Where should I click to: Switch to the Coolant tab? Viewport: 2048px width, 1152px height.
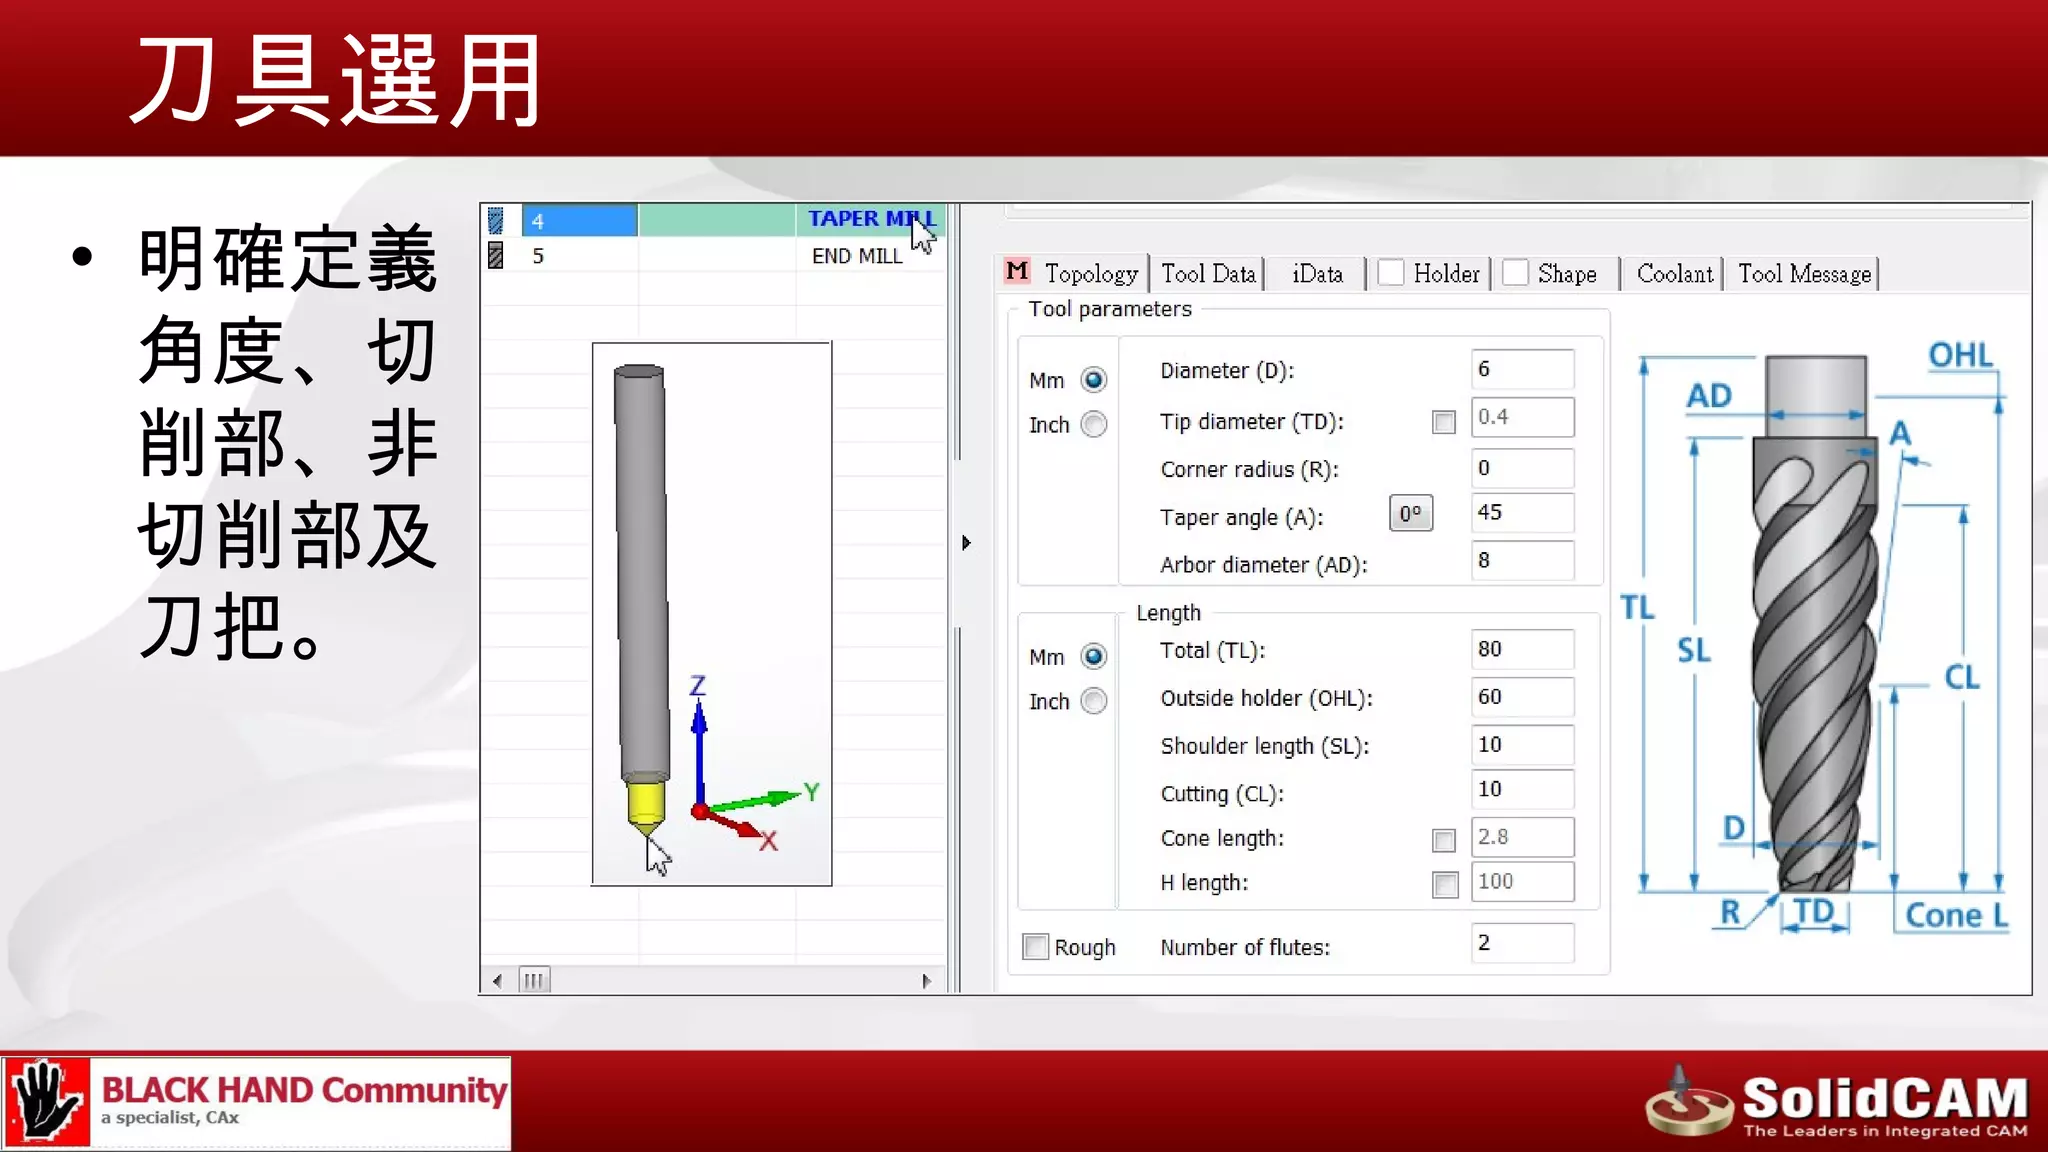tap(1674, 274)
